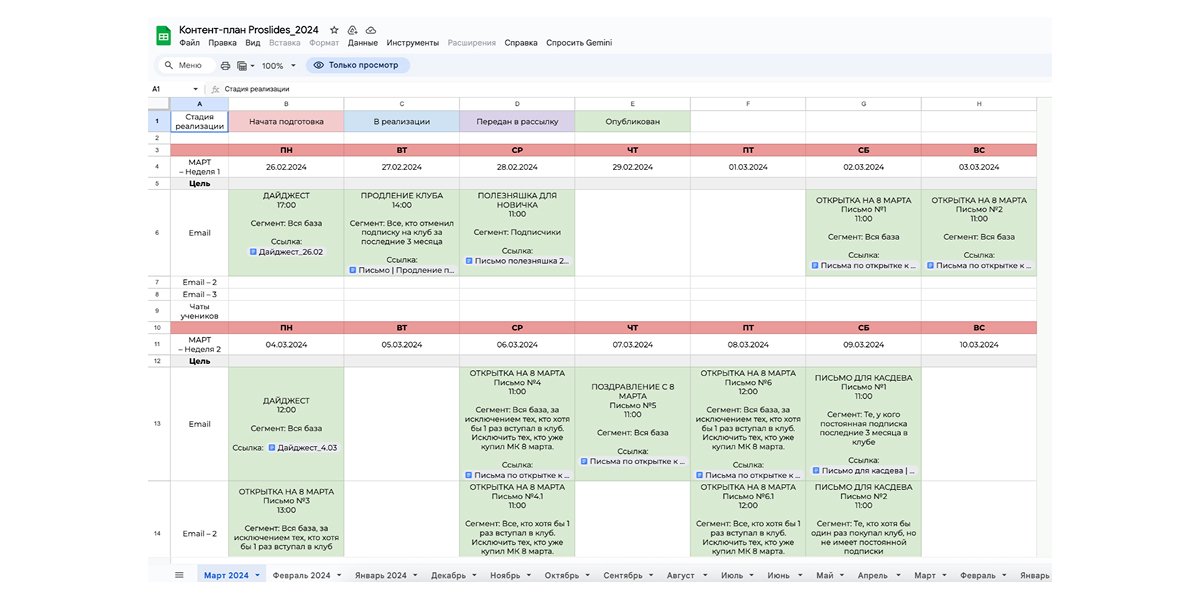This screenshot has width=1200, height=600.
Task: Open the Файл menu
Action: click(189, 43)
